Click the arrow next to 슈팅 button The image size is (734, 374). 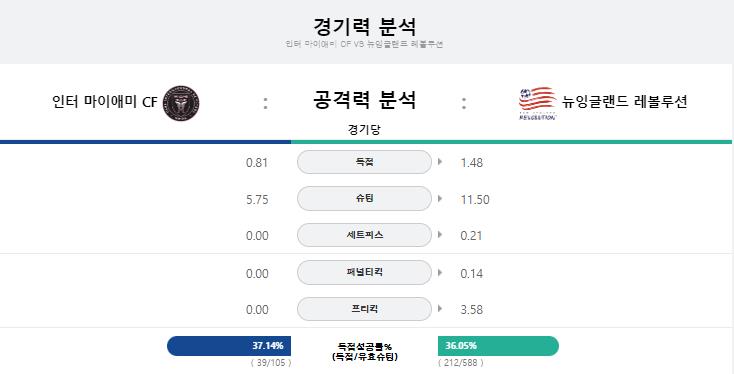(440, 198)
